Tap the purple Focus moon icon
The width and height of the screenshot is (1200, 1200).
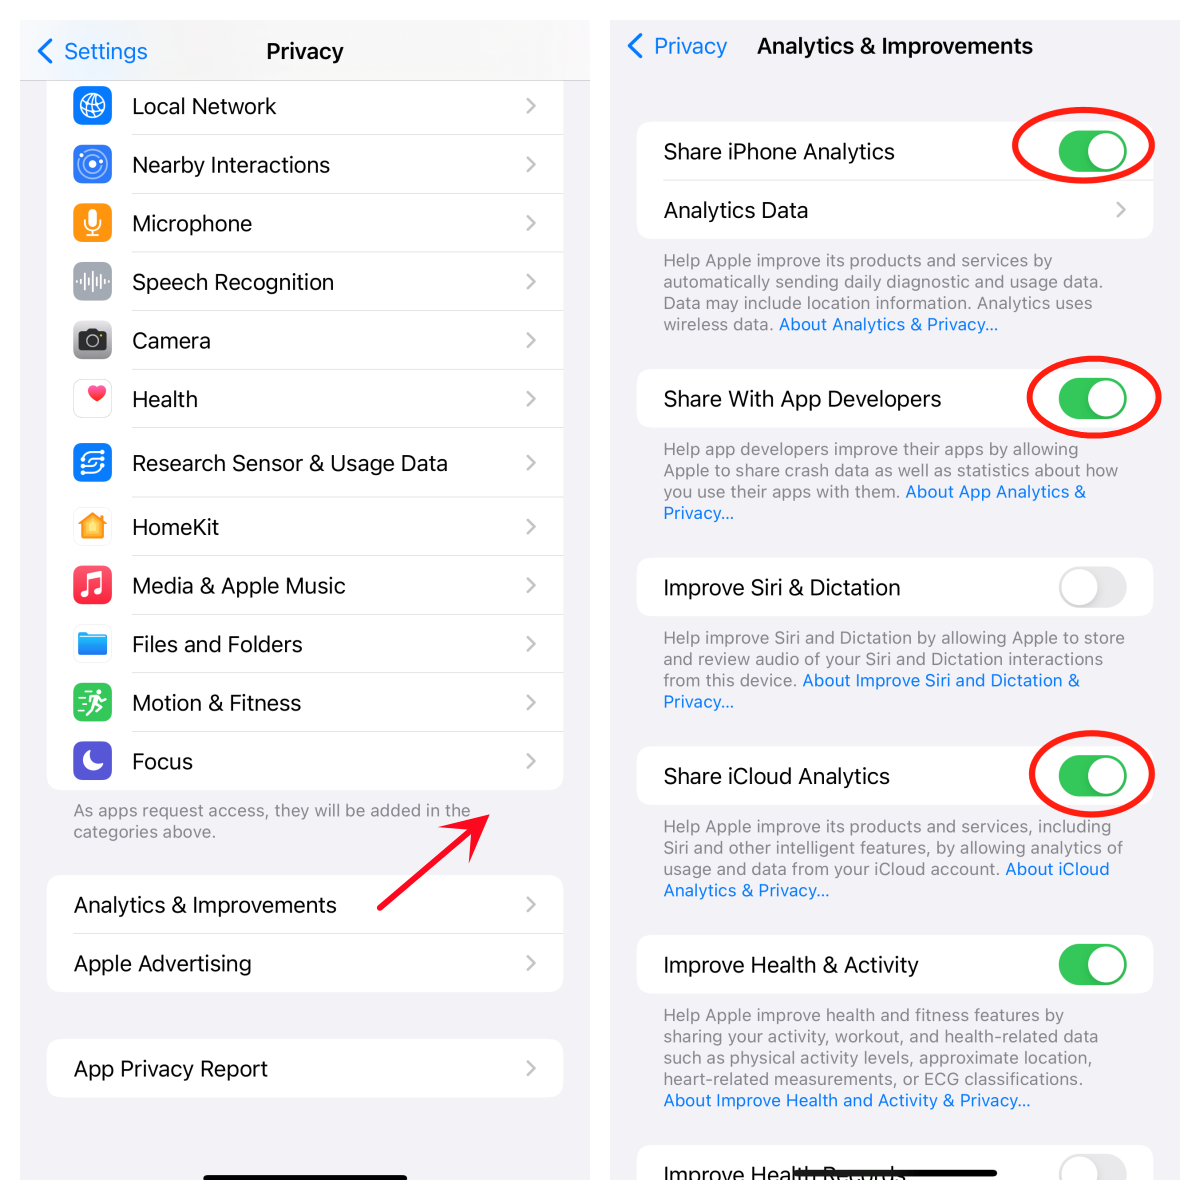point(92,761)
